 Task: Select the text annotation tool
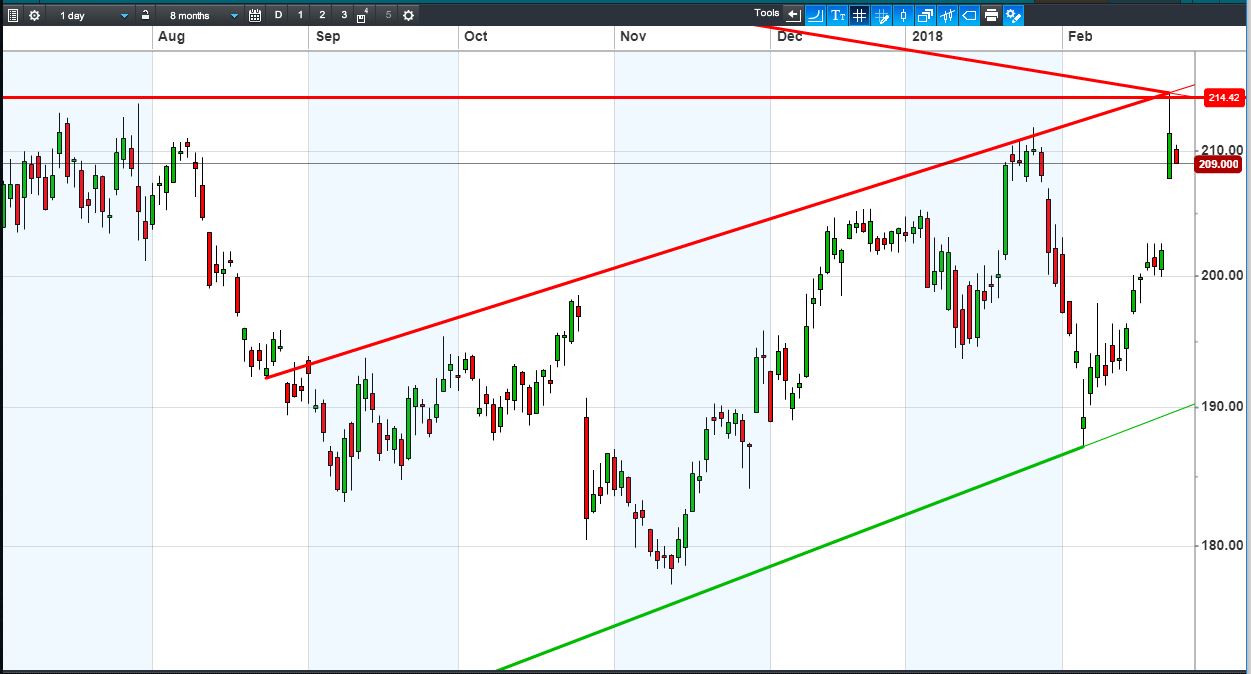pyautogui.click(x=838, y=15)
